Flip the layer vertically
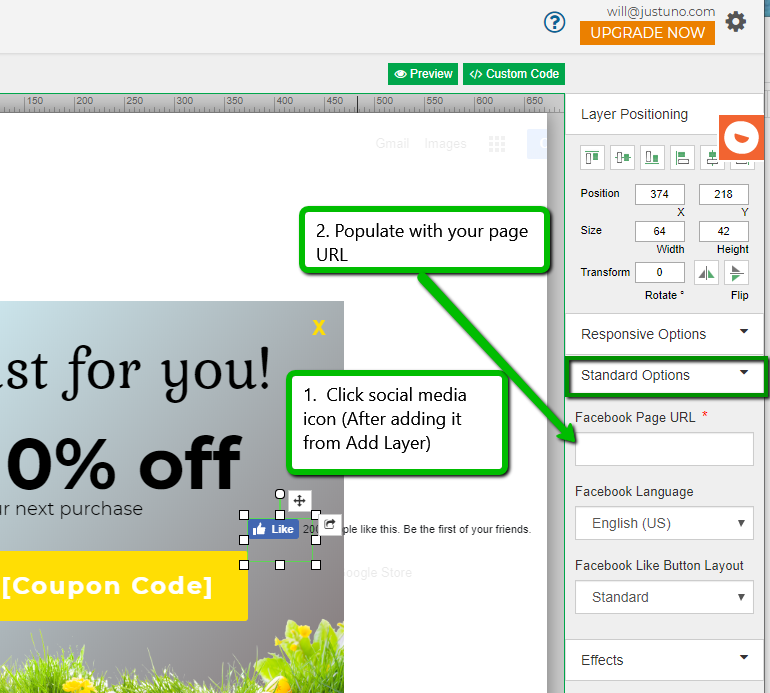770x693 pixels. (737, 273)
